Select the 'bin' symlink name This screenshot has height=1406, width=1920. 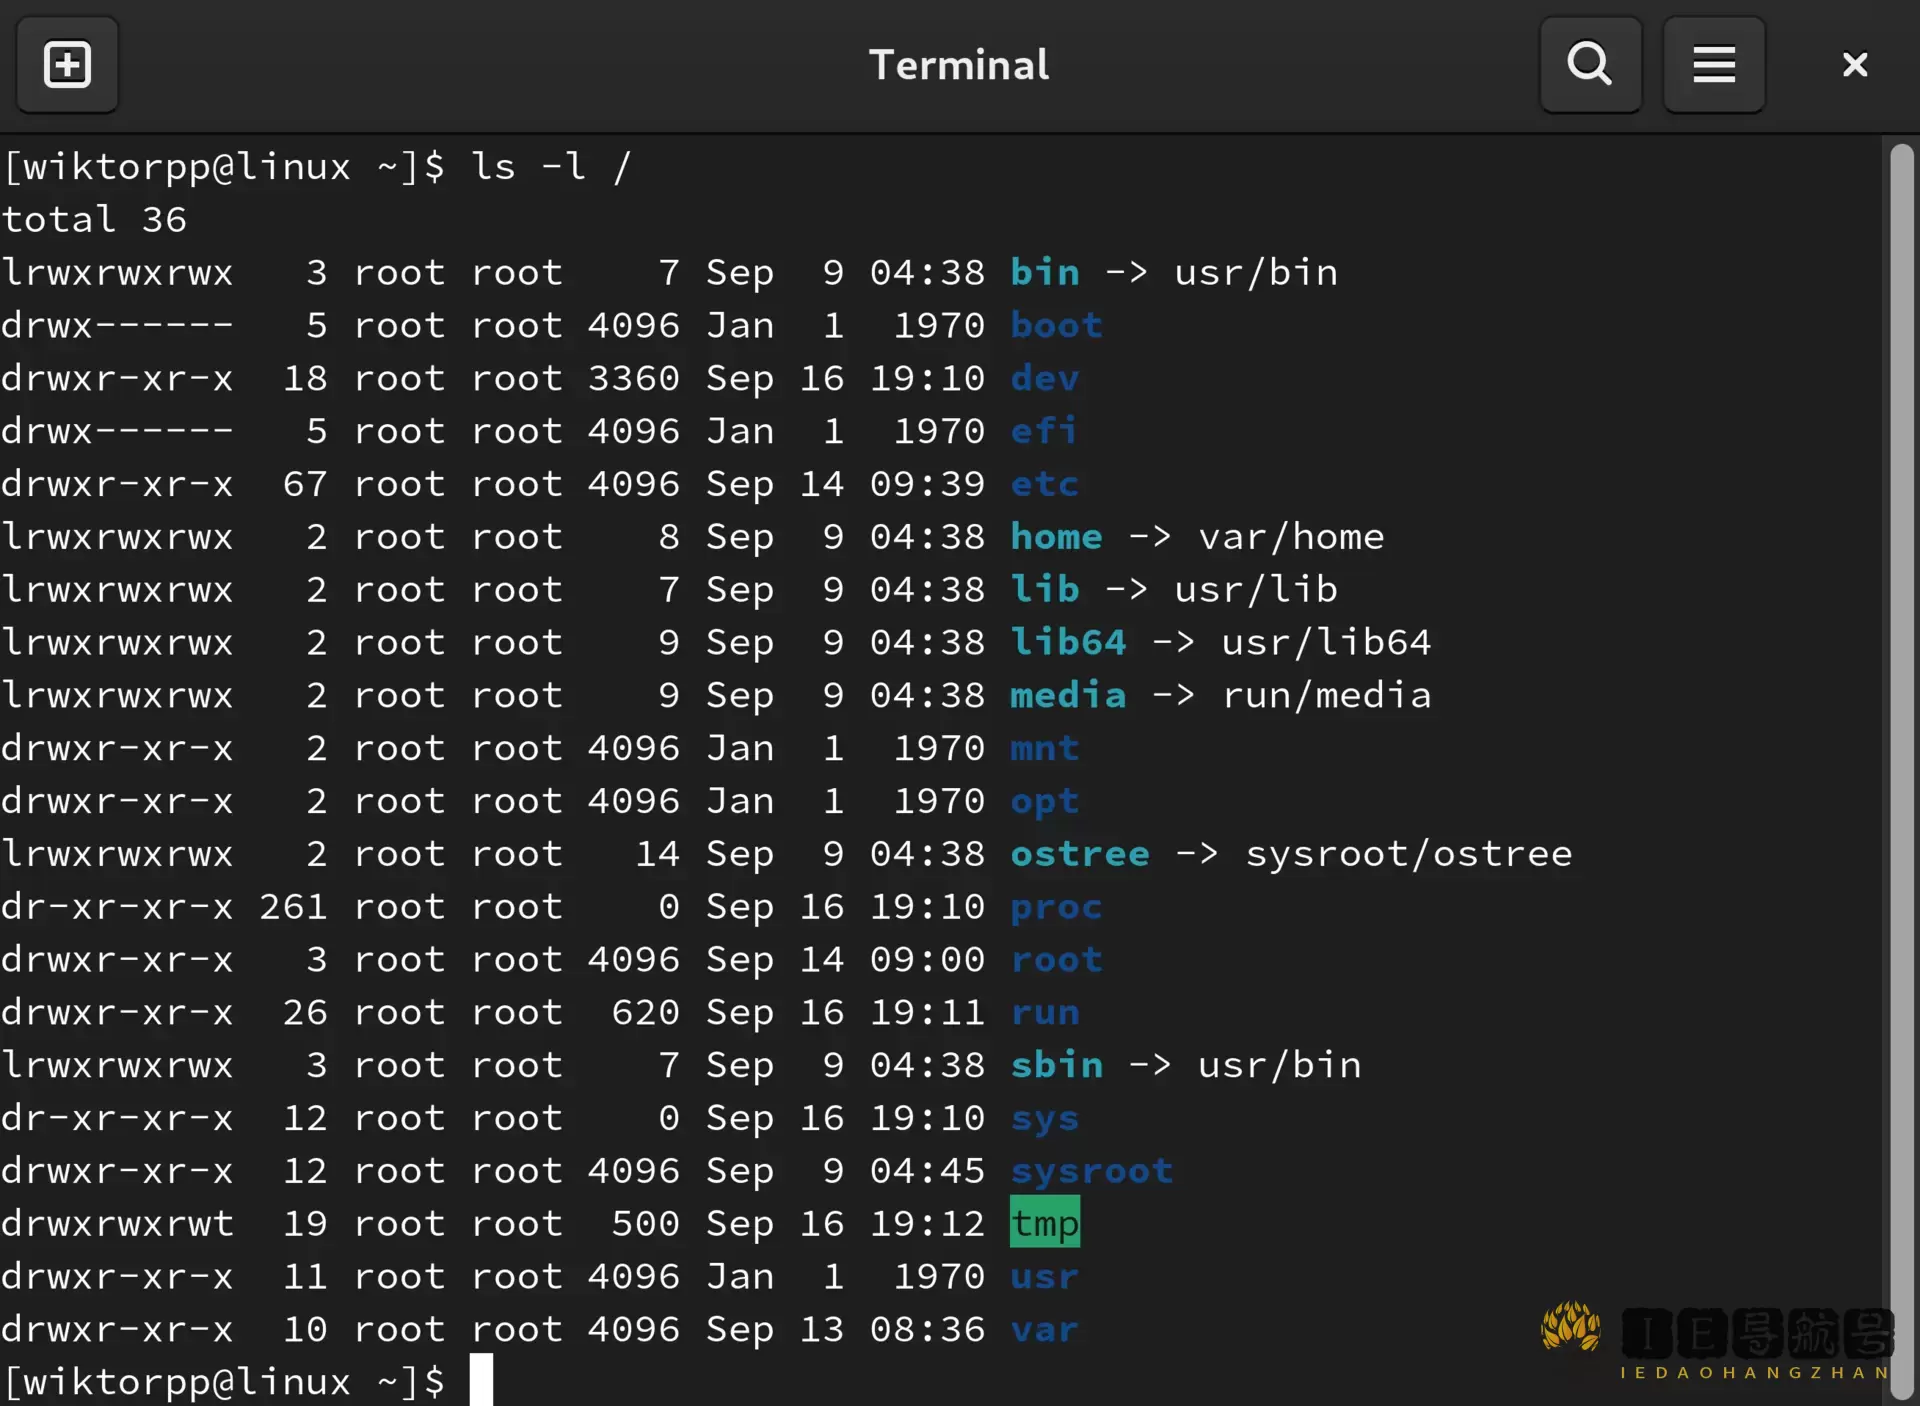click(x=1045, y=272)
